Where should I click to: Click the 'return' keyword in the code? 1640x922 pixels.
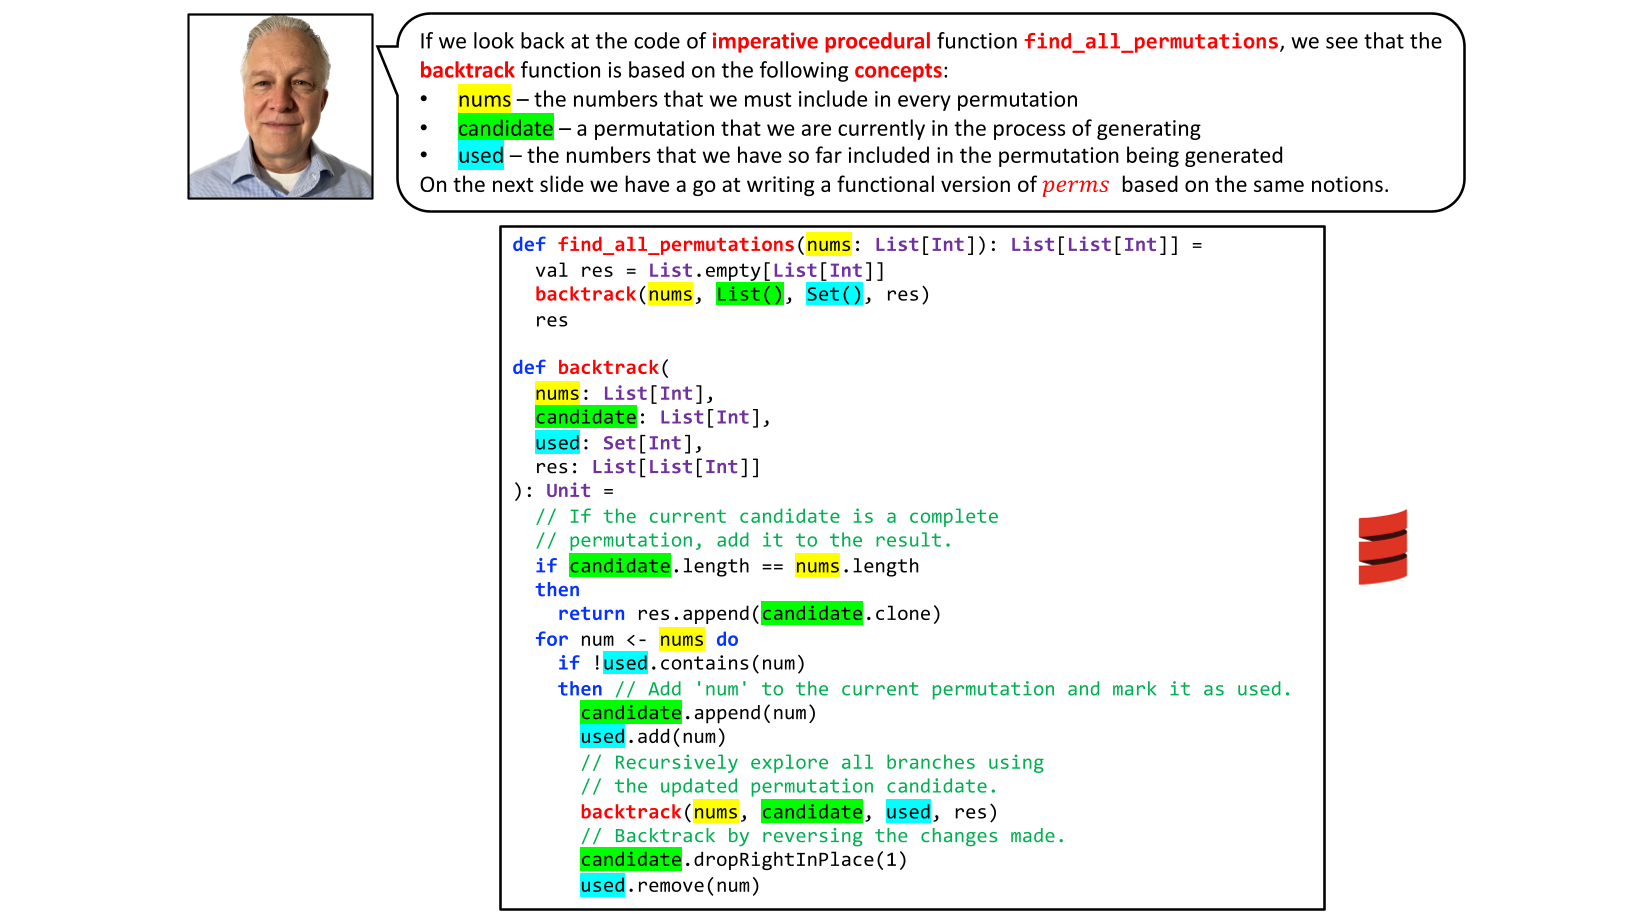pos(591,614)
